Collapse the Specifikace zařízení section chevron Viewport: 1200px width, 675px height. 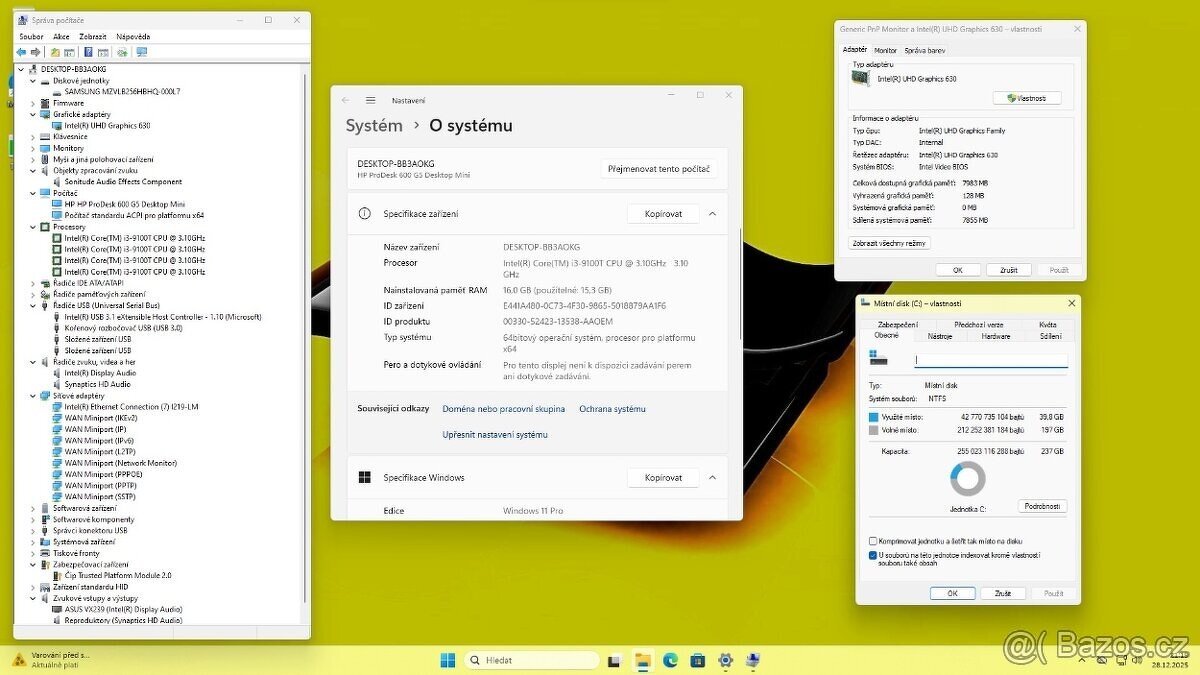pyautogui.click(x=711, y=213)
